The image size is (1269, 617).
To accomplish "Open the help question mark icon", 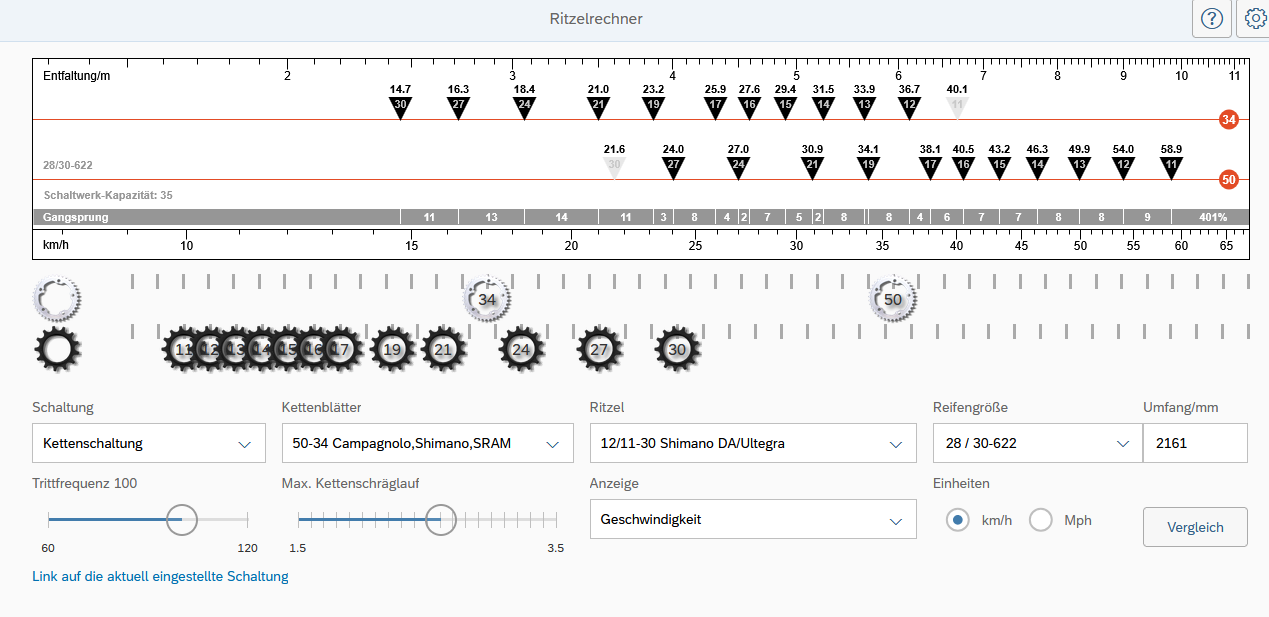I will pyautogui.click(x=1212, y=19).
